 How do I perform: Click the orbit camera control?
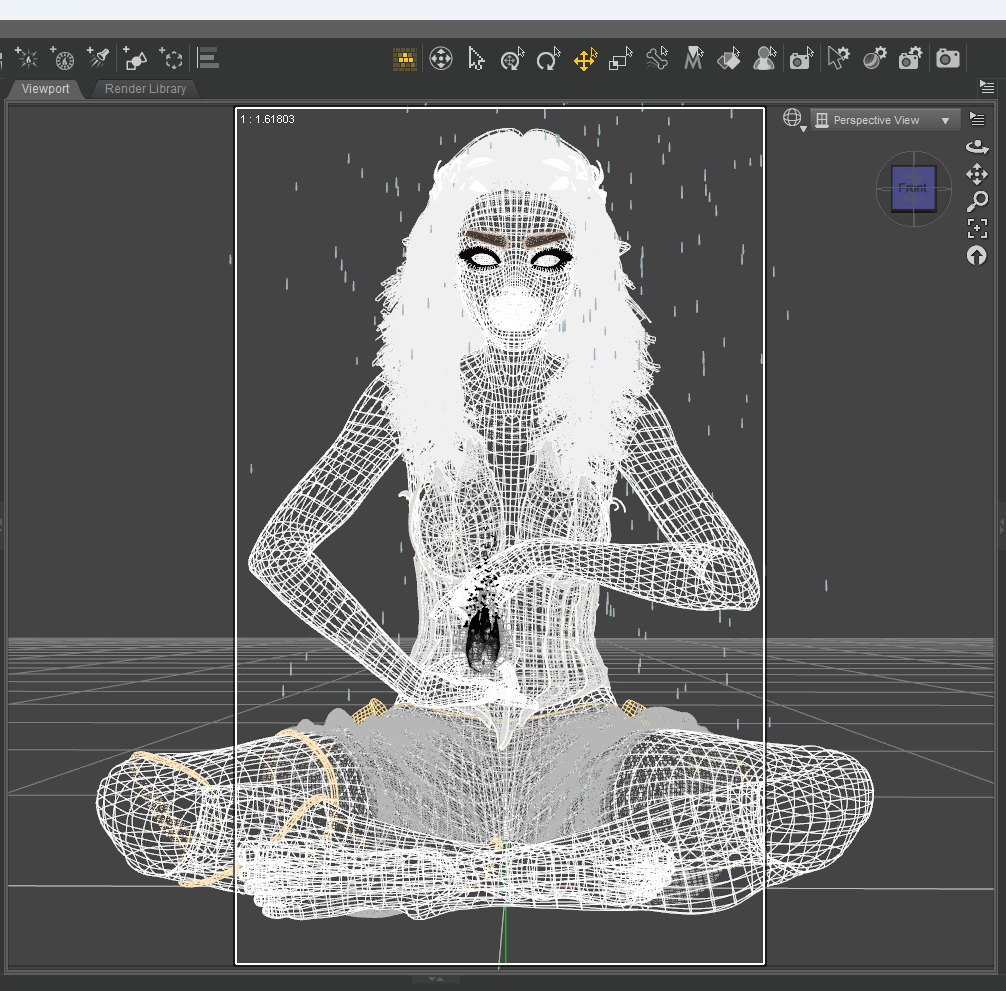[x=977, y=147]
